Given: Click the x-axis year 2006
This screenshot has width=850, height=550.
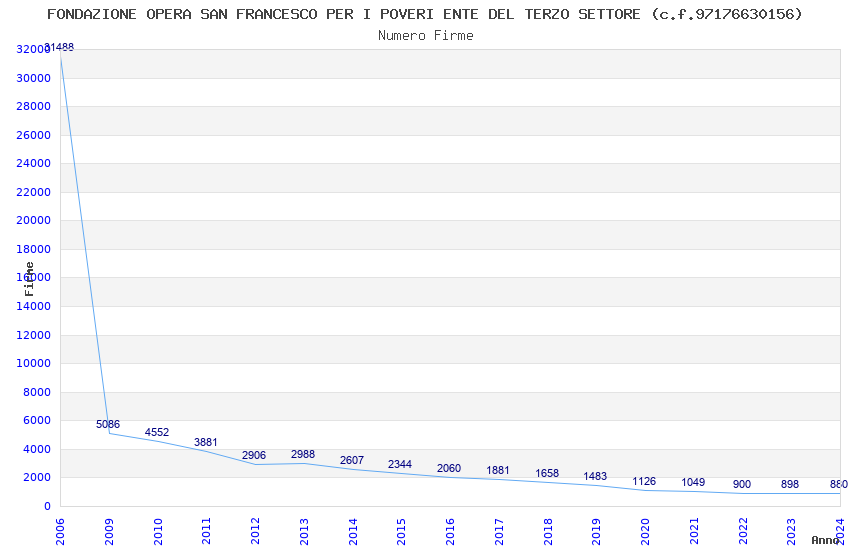Looking at the screenshot, I should (60, 532).
